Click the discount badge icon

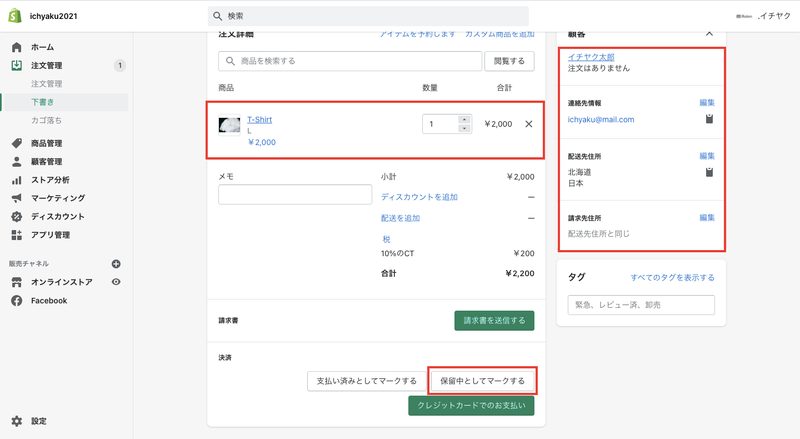tap(16, 216)
